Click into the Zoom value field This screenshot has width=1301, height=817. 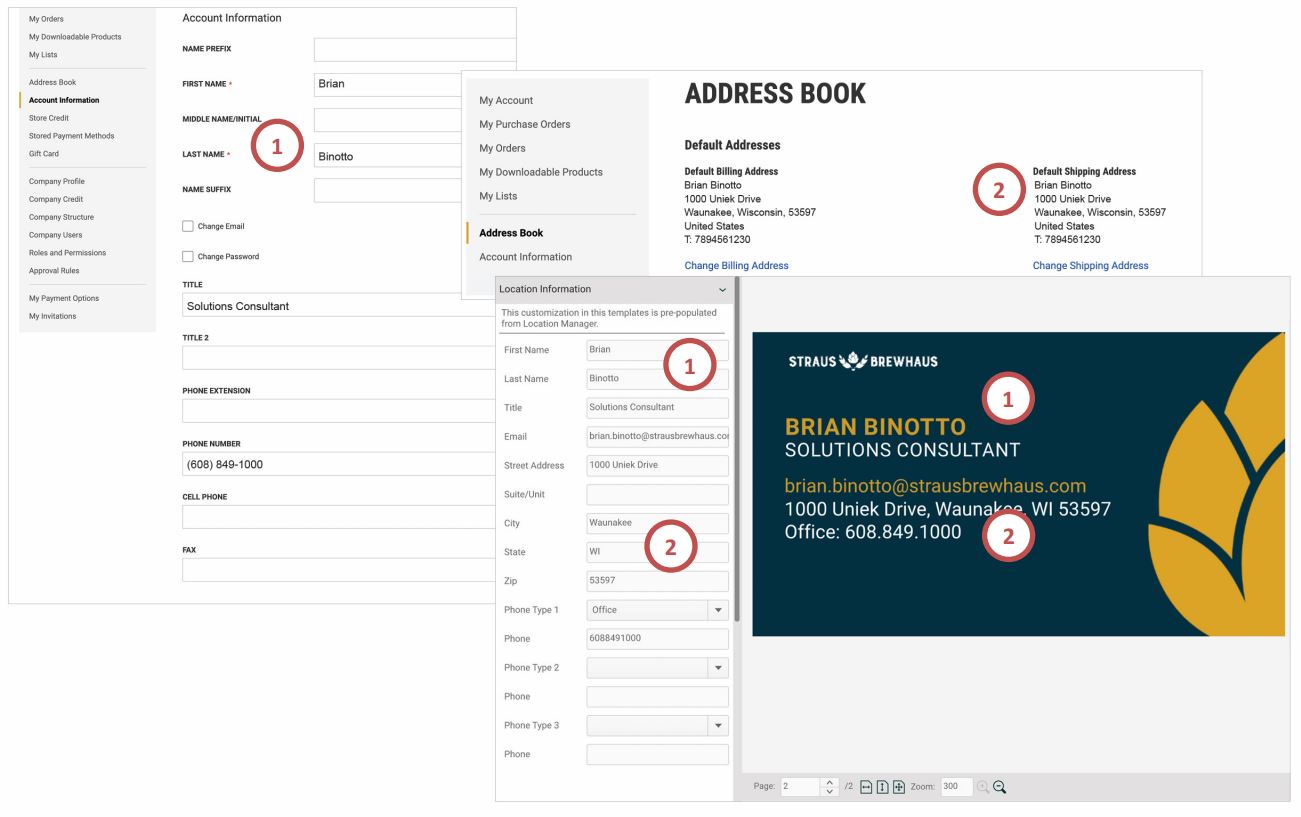tap(955, 787)
